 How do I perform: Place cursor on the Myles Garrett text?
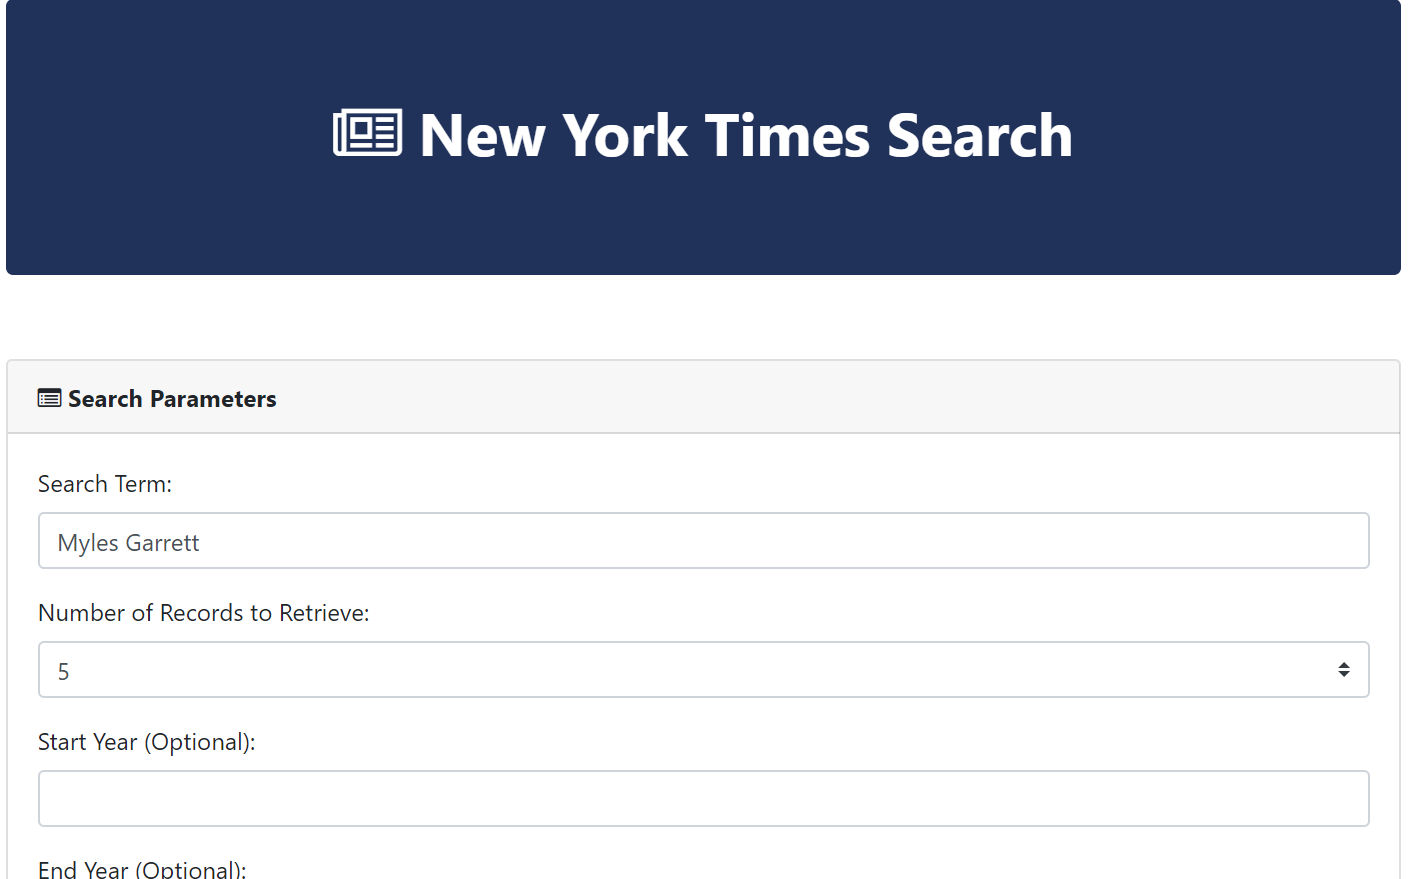[x=128, y=543]
